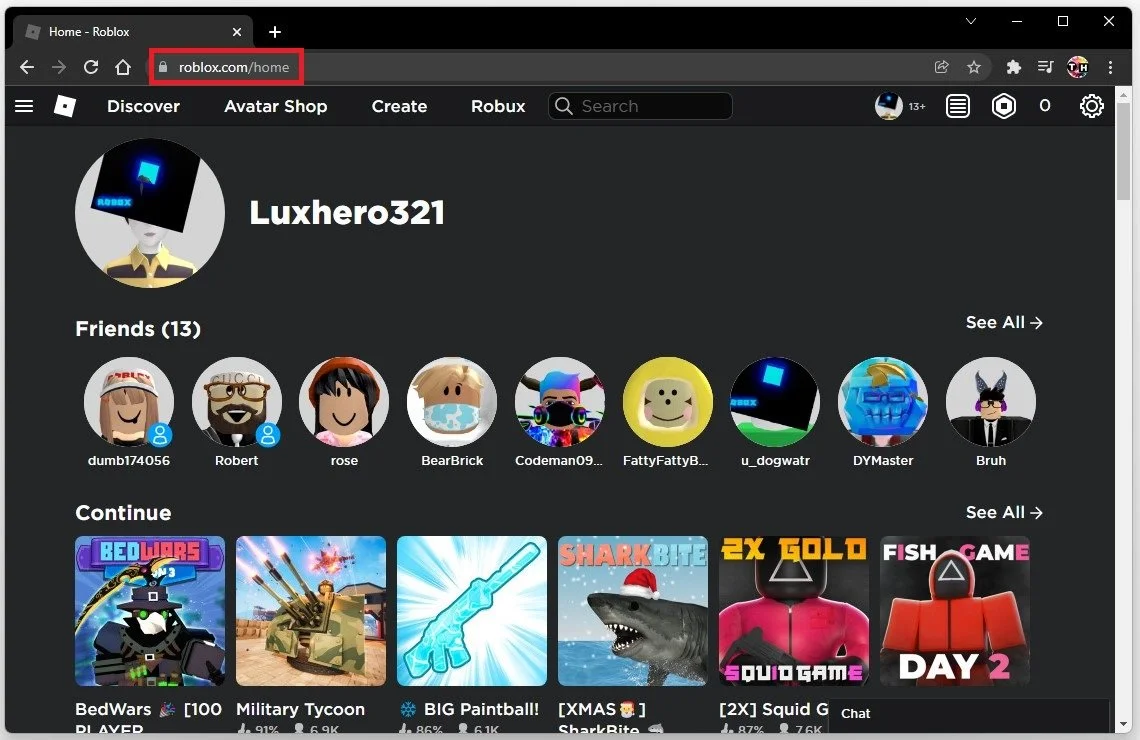Open friend Codeman09's avatar
The height and width of the screenshot is (740, 1140).
[560, 402]
